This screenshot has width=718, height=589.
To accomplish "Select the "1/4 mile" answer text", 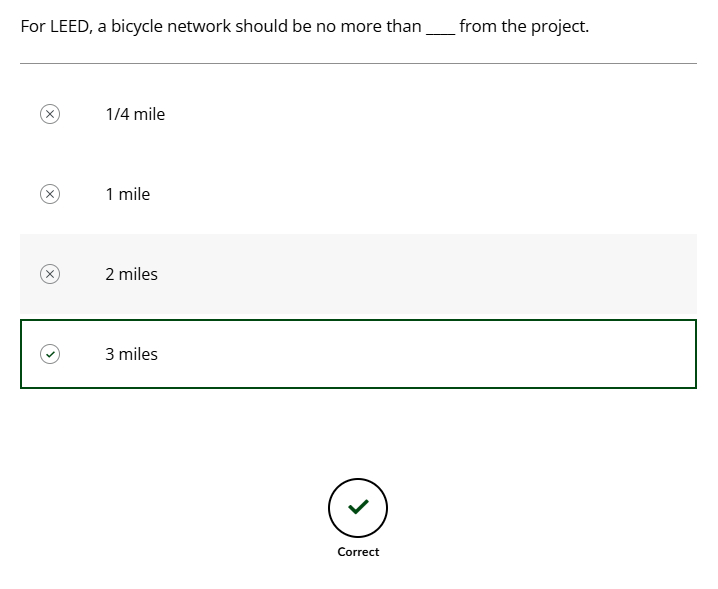I will tap(135, 114).
